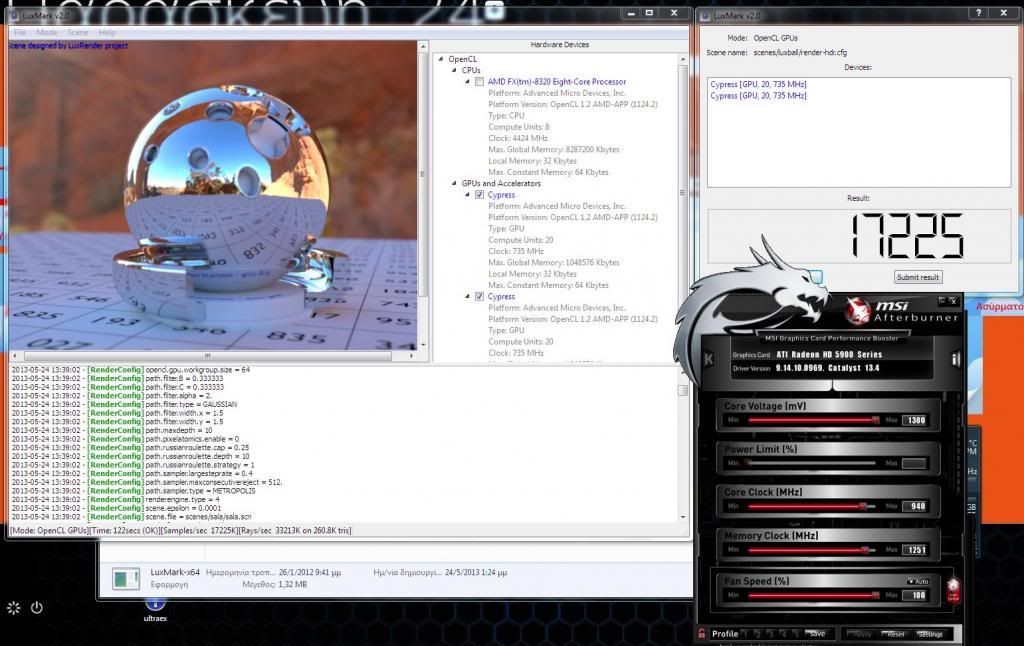Viewport: 1024px width, 646px height.
Task: Collapse the second Cypress GPU node
Action: [x=468, y=297]
